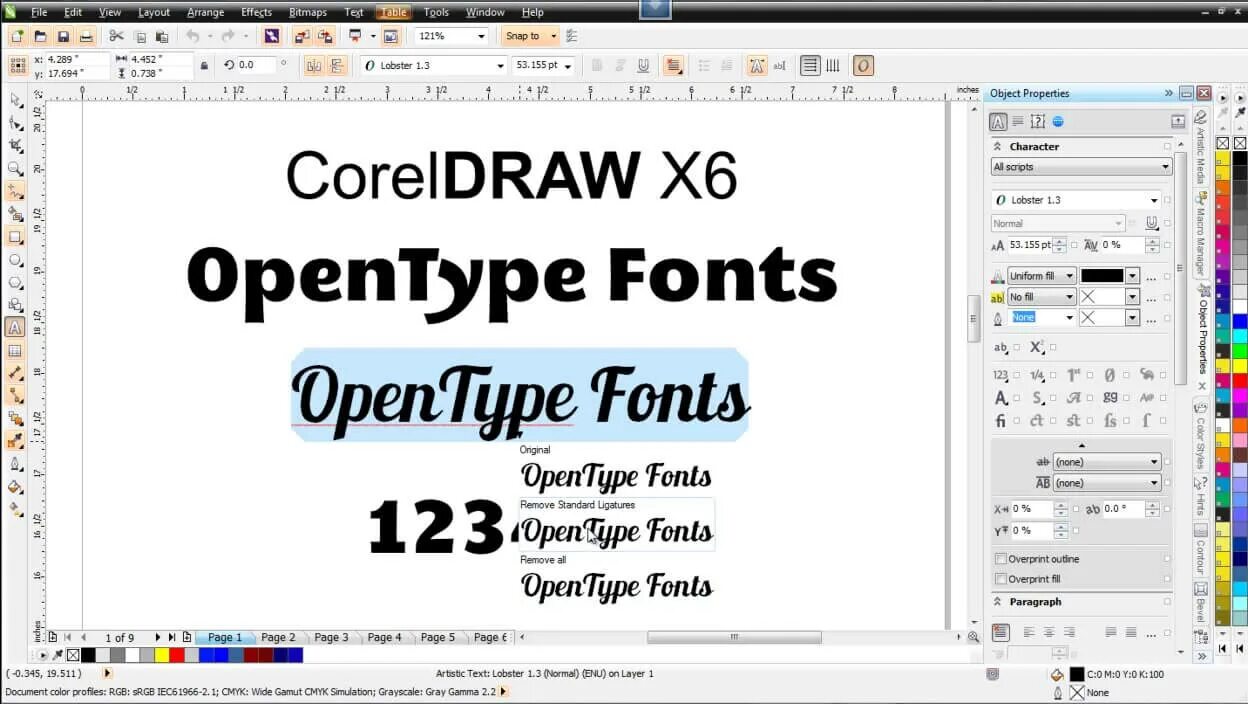
Task: Switch to Page 3 tab
Action: tap(331, 637)
